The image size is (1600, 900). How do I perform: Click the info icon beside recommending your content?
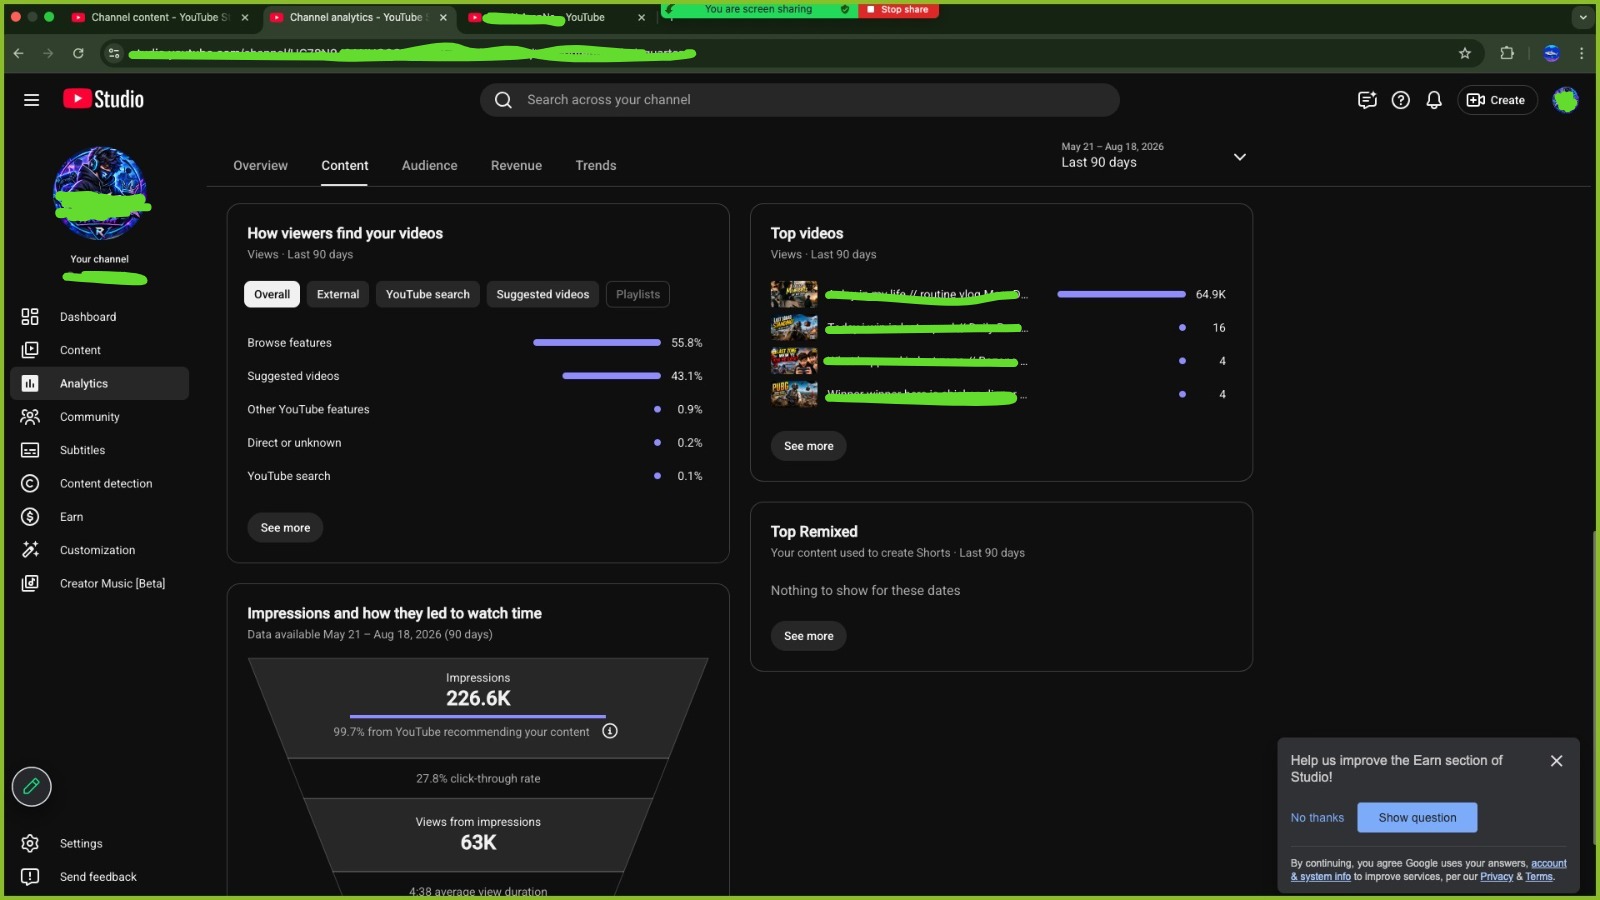(x=610, y=731)
